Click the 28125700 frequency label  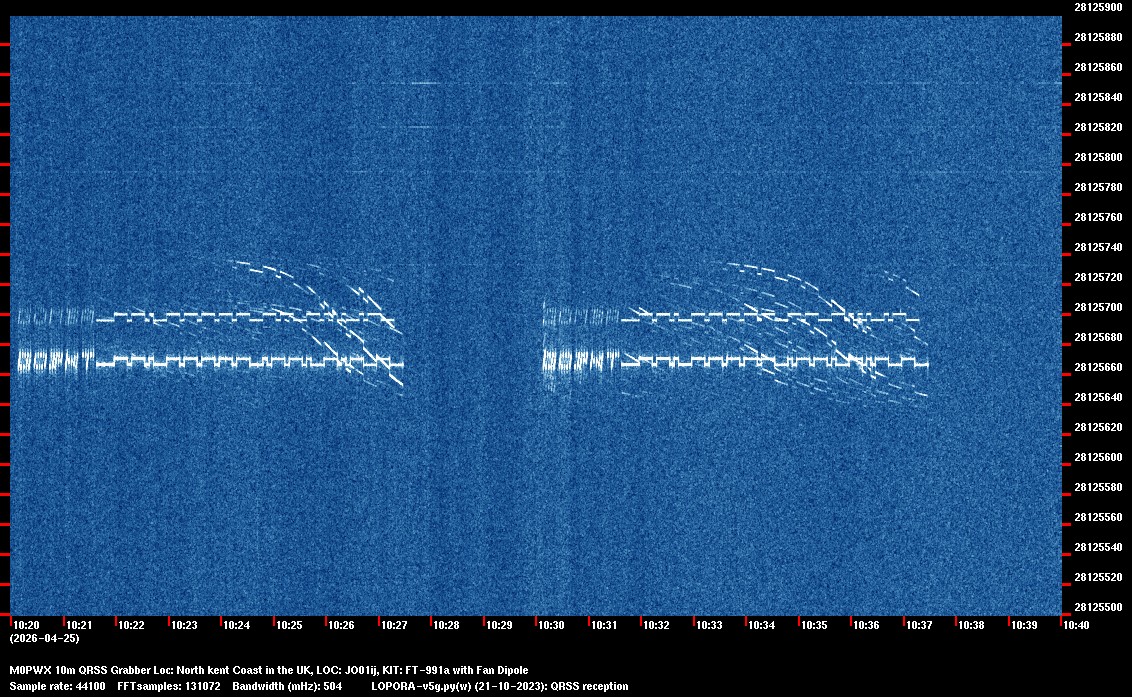point(1097,307)
